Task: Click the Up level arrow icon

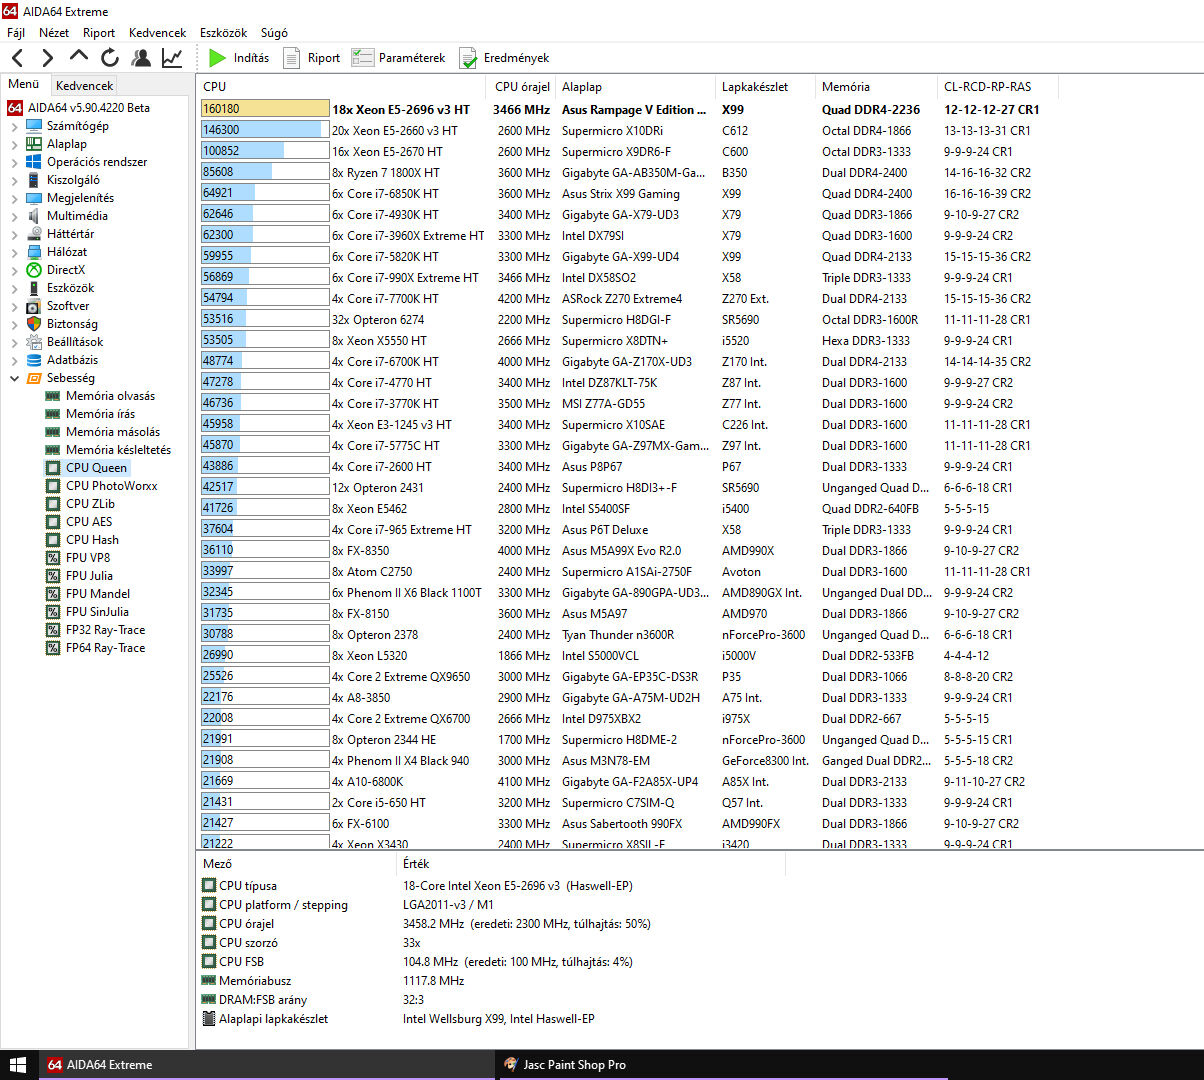Action: [78, 57]
